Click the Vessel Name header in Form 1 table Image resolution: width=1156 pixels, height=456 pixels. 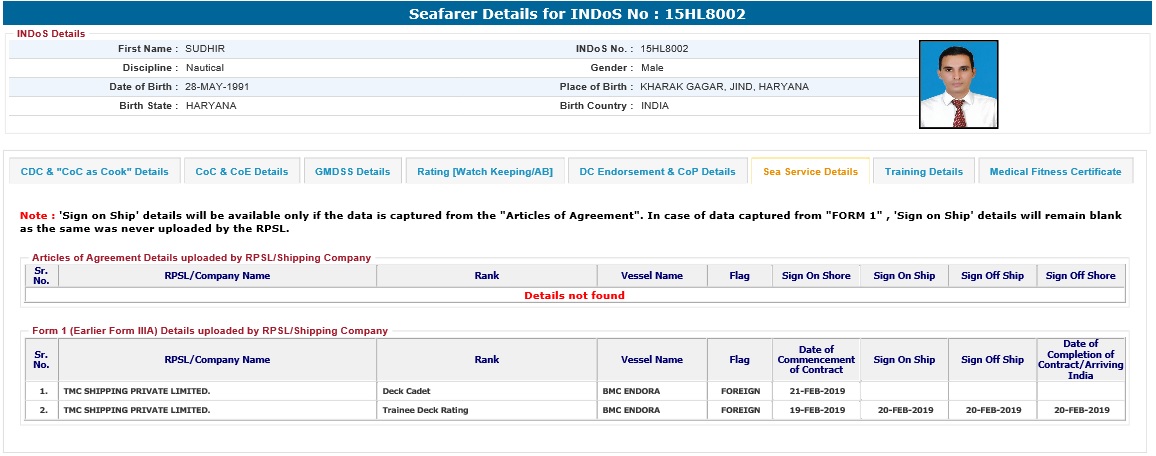pos(651,359)
